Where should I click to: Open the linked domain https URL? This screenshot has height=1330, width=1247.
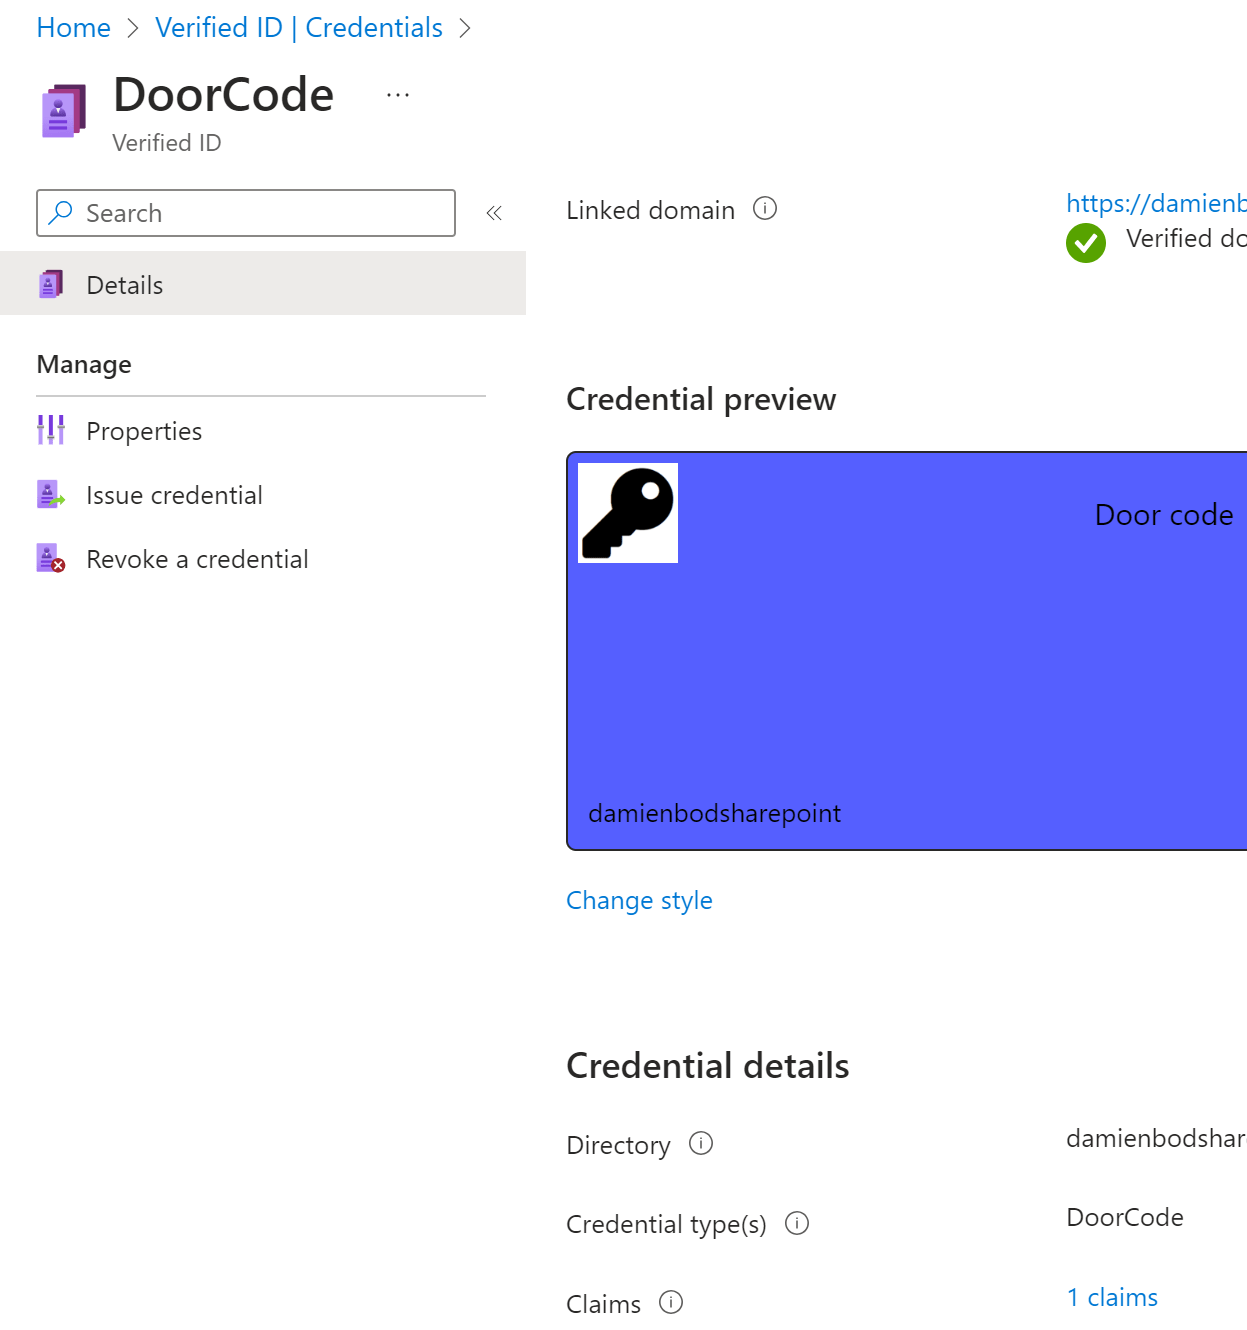coord(1155,203)
